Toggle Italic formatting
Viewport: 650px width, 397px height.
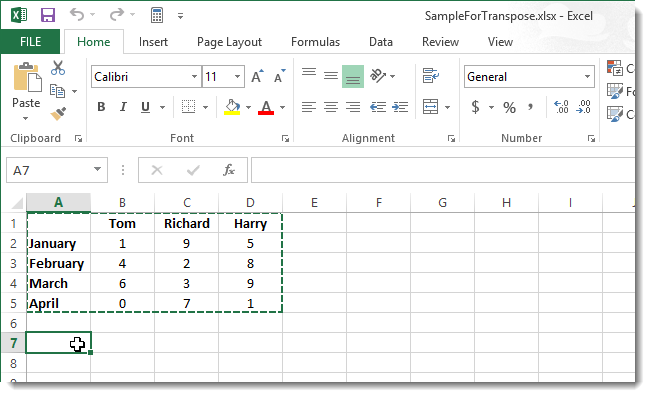click(123, 107)
